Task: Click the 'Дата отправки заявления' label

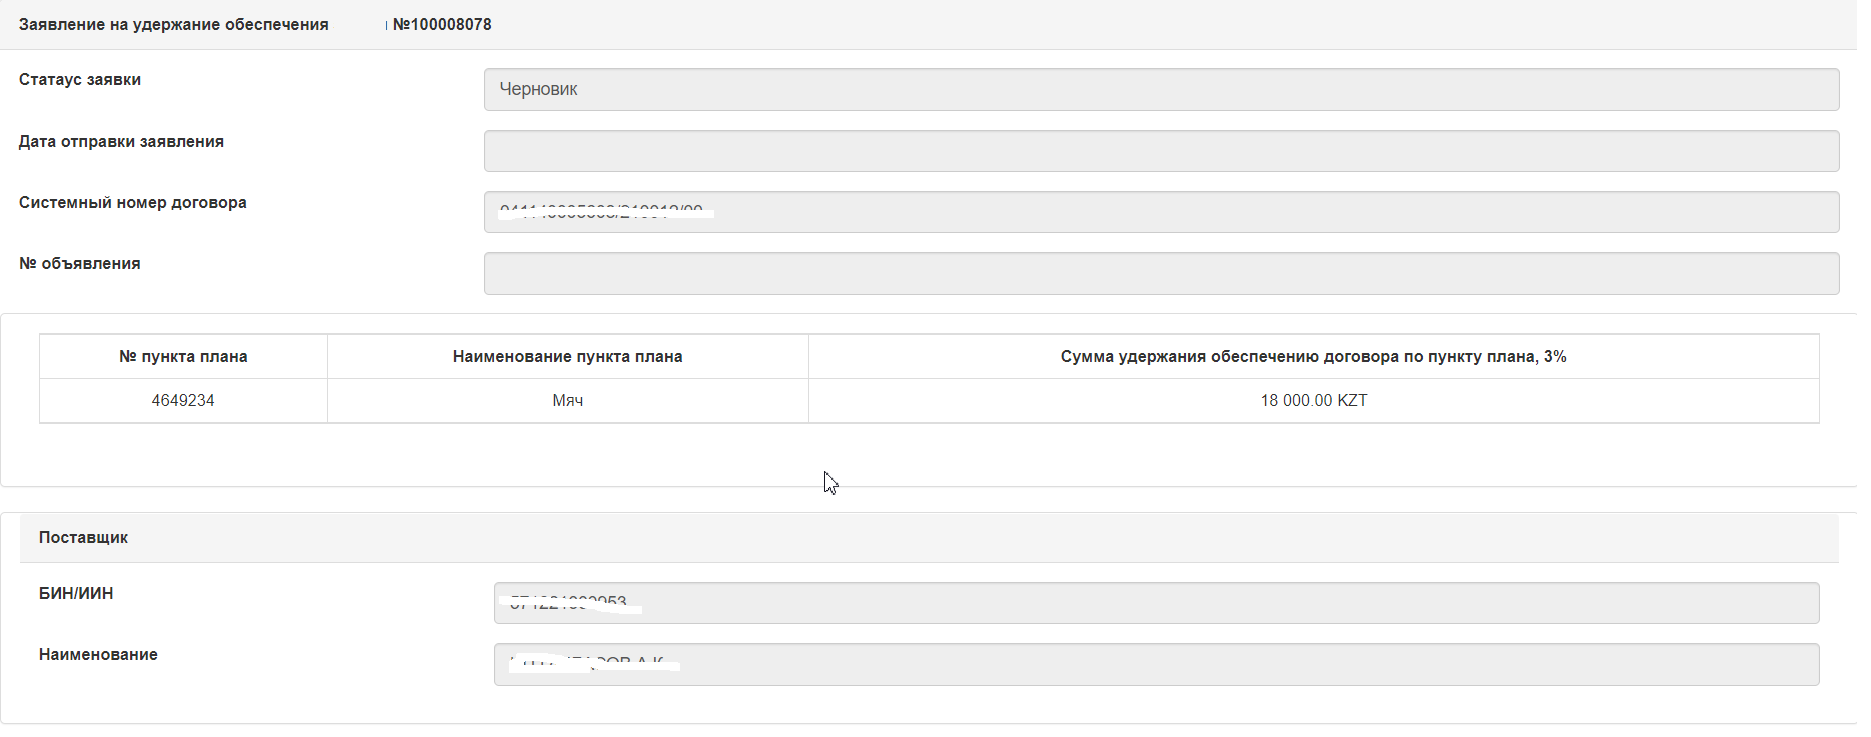Action: 121,142
